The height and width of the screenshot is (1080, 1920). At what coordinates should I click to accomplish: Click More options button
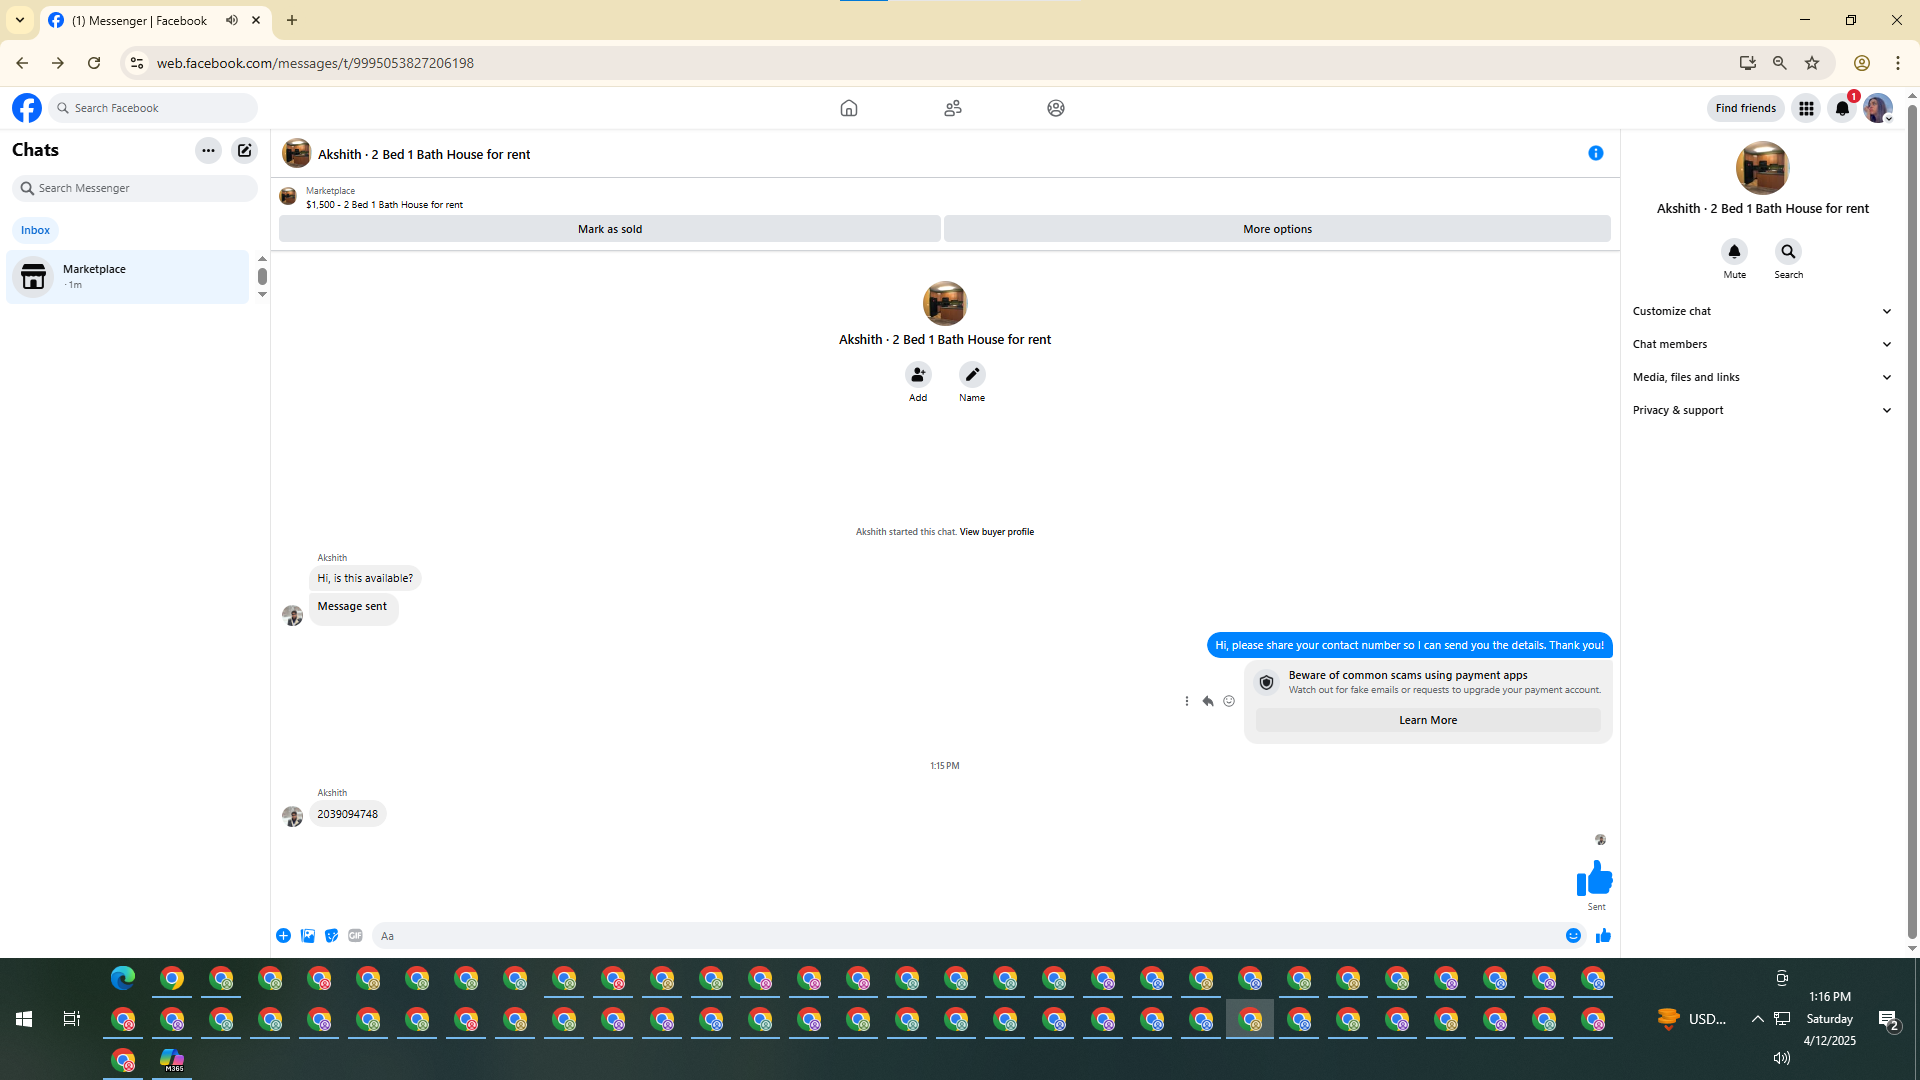tap(1278, 229)
